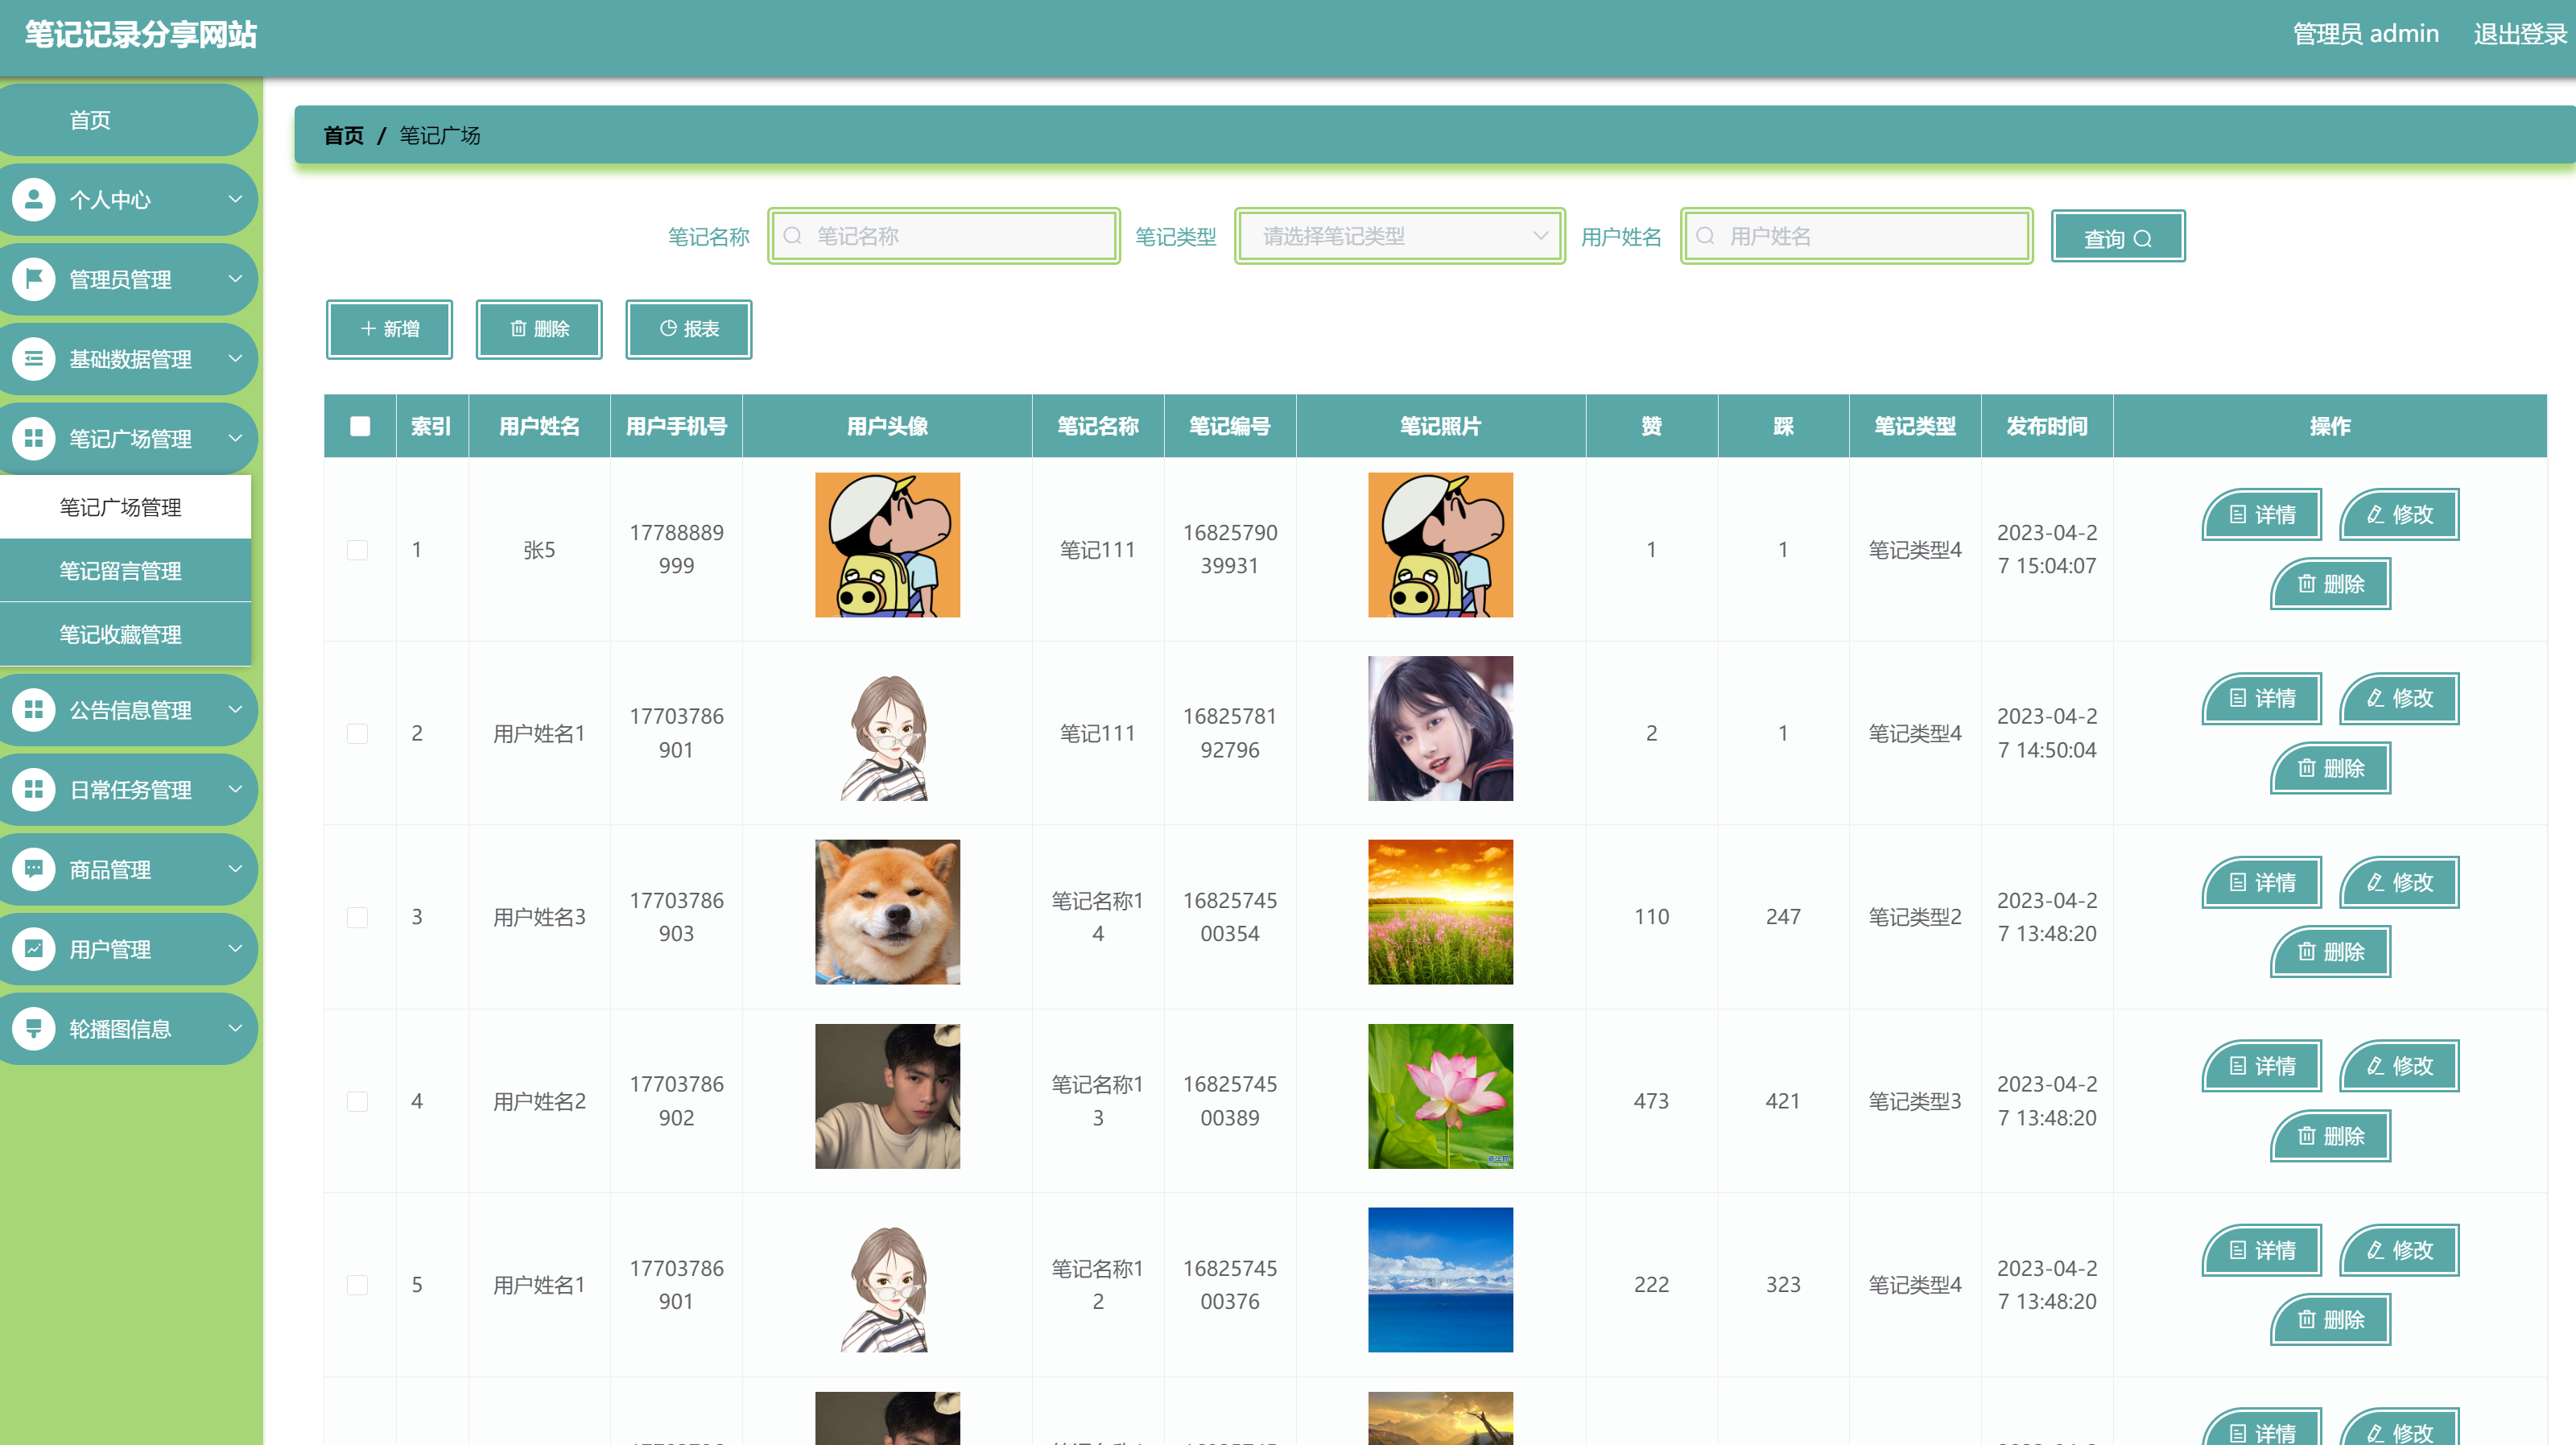This screenshot has height=1445, width=2576.
Task: Click the 发布时间 column header
Action: click(x=2046, y=427)
